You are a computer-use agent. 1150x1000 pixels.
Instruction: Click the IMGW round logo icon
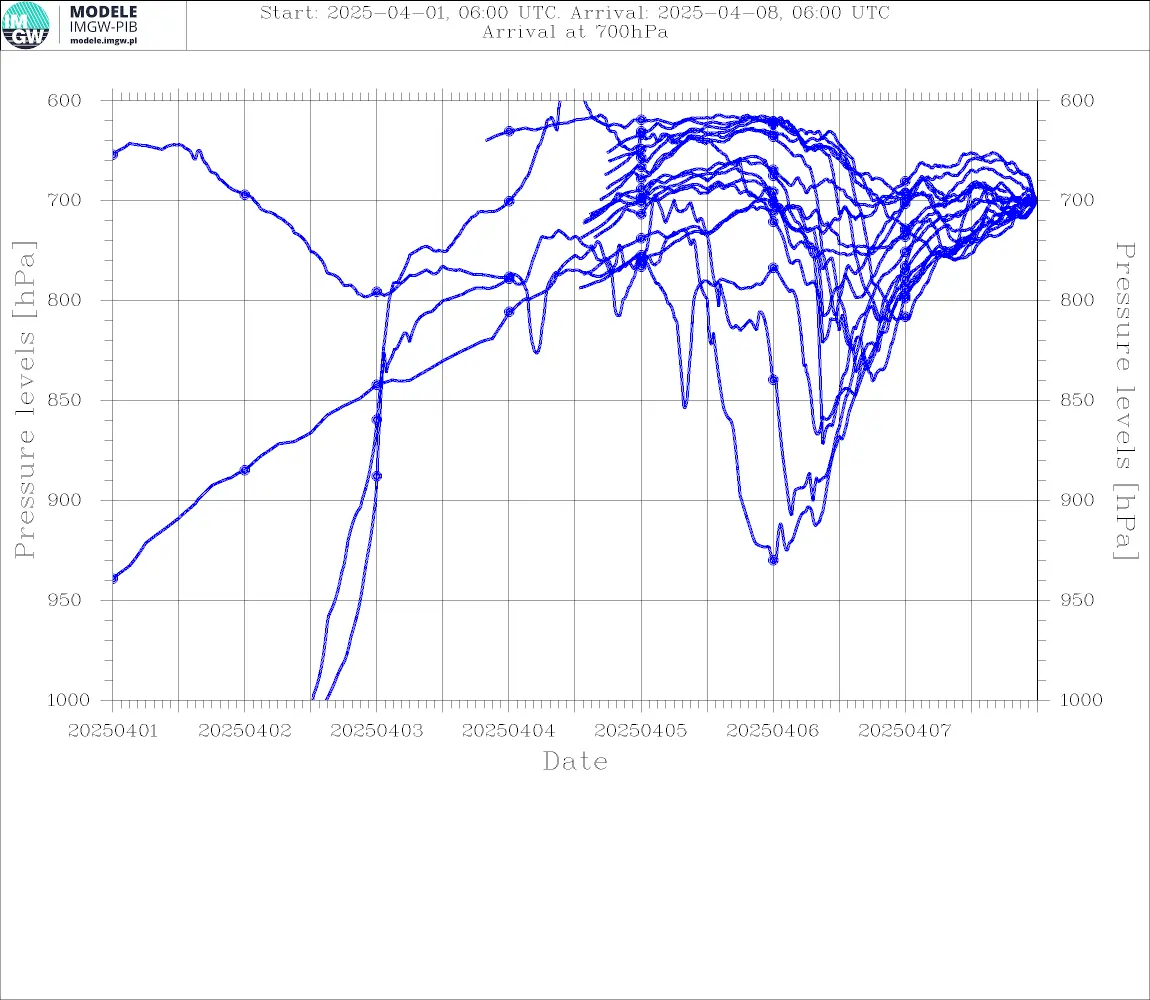coord(26,26)
